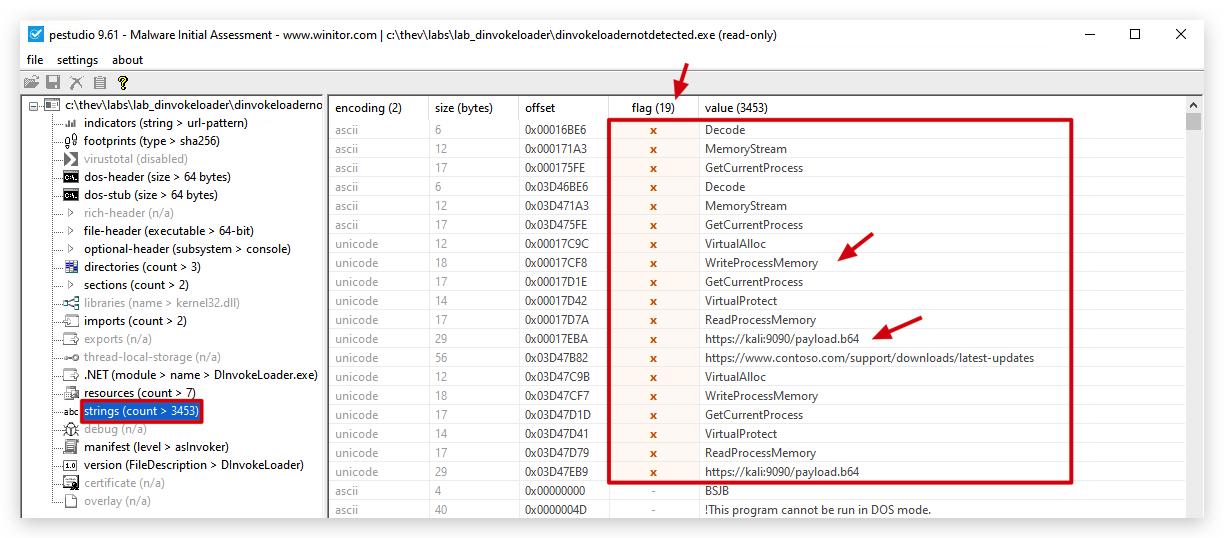Click the scrollbar up arrow in strings list

pyautogui.click(x=1193, y=105)
